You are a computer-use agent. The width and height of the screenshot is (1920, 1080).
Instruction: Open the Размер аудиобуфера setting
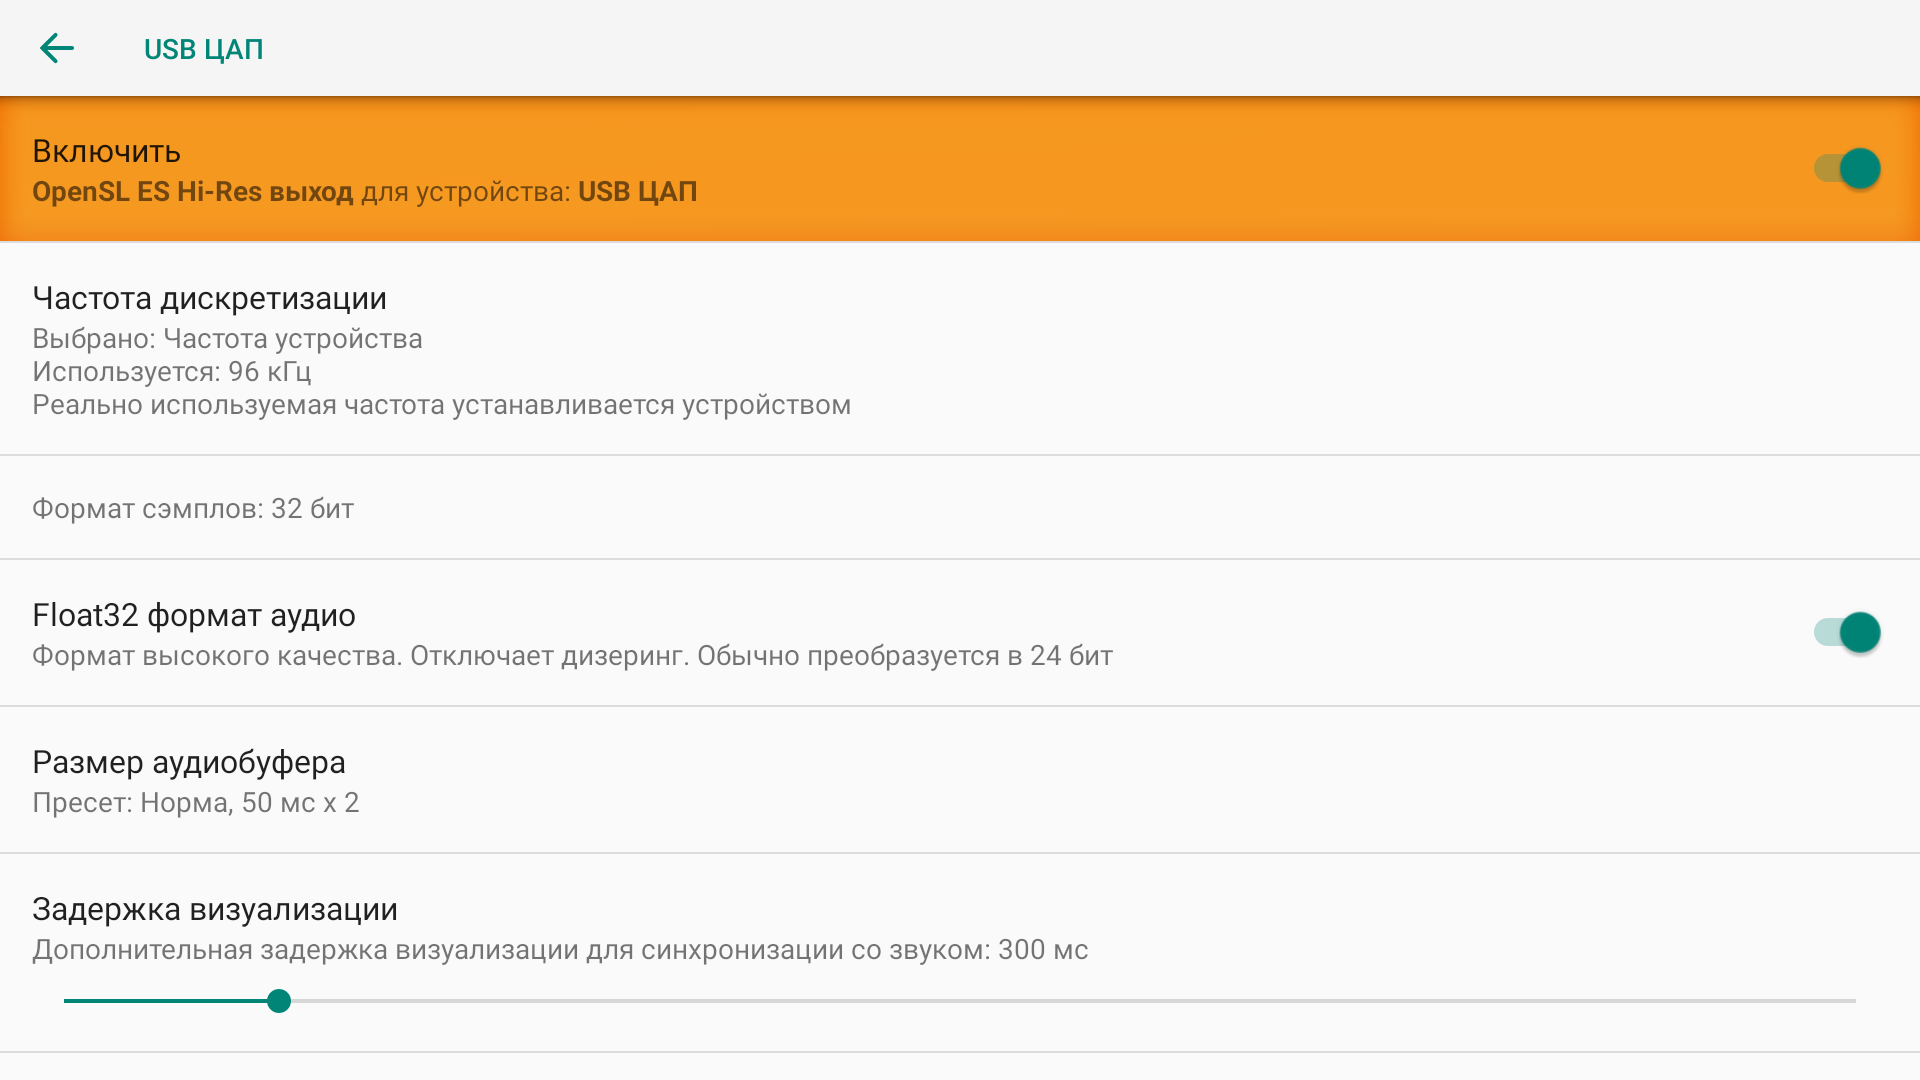pyautogui.click(x=188, y=762)
